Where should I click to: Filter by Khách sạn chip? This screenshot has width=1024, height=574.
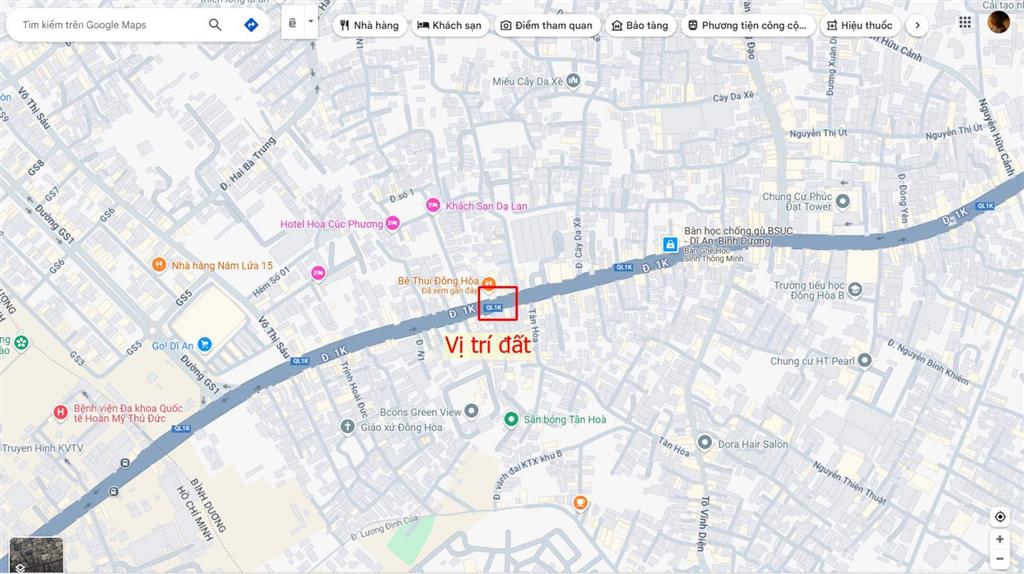click(x=449, y=25)
